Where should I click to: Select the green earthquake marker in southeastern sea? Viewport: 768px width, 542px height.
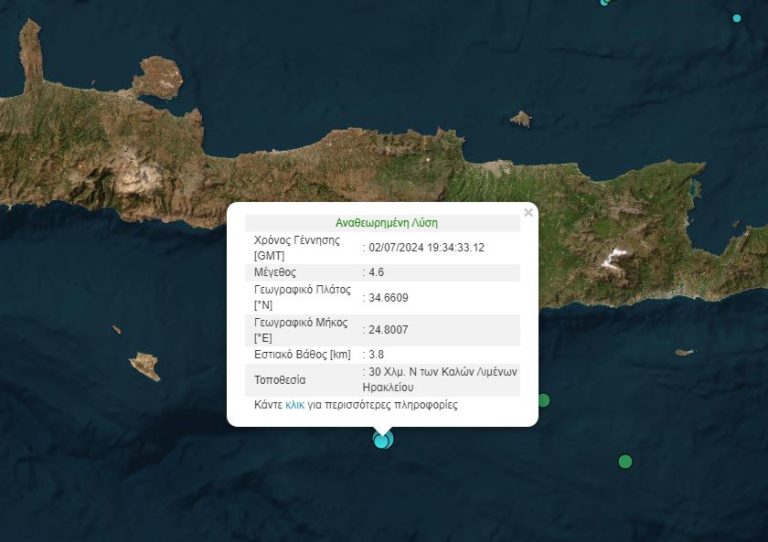tap(625, 461)
